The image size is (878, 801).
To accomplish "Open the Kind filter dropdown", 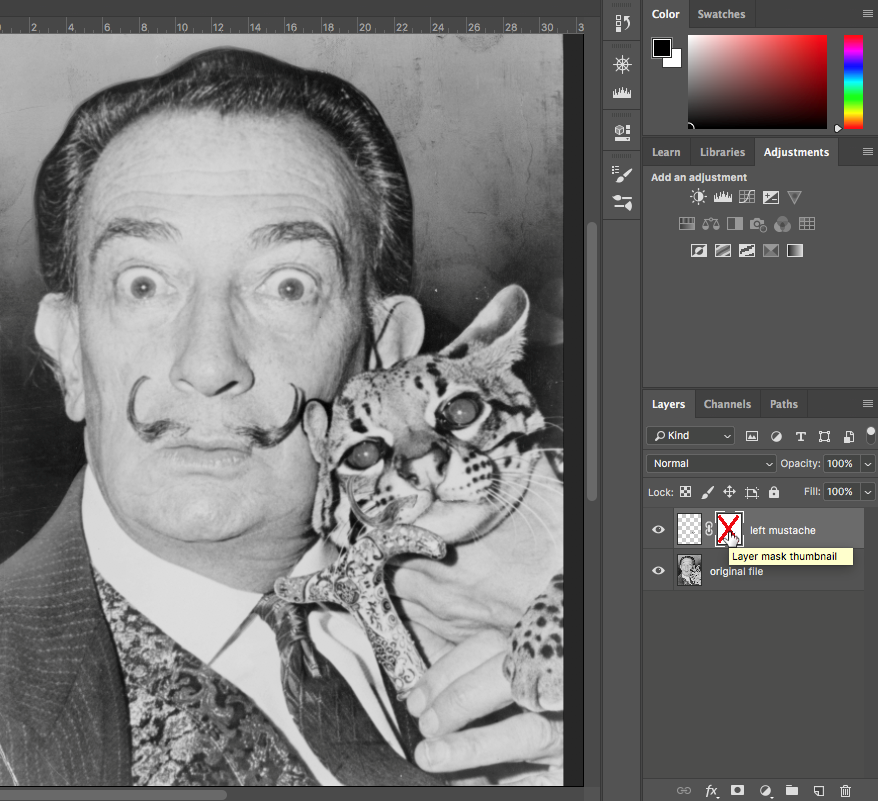I will click(x=691, y=436).
